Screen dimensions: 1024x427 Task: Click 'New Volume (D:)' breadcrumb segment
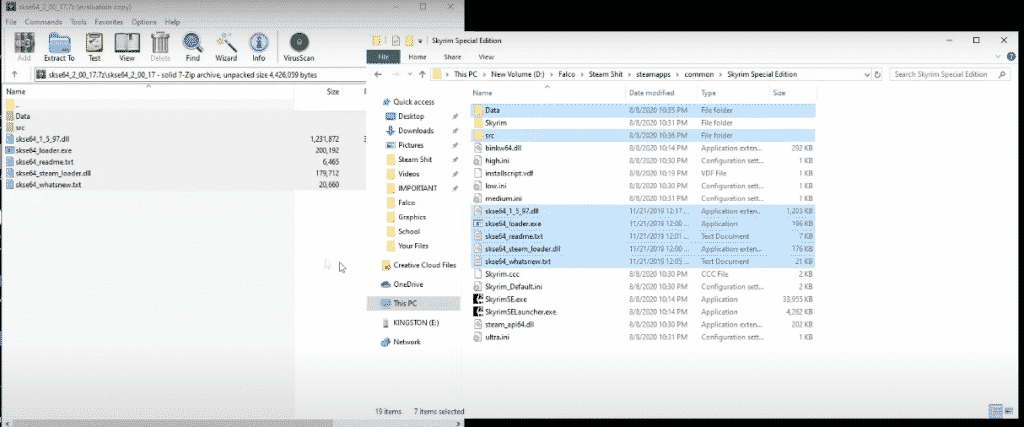(x=518, y=74)
